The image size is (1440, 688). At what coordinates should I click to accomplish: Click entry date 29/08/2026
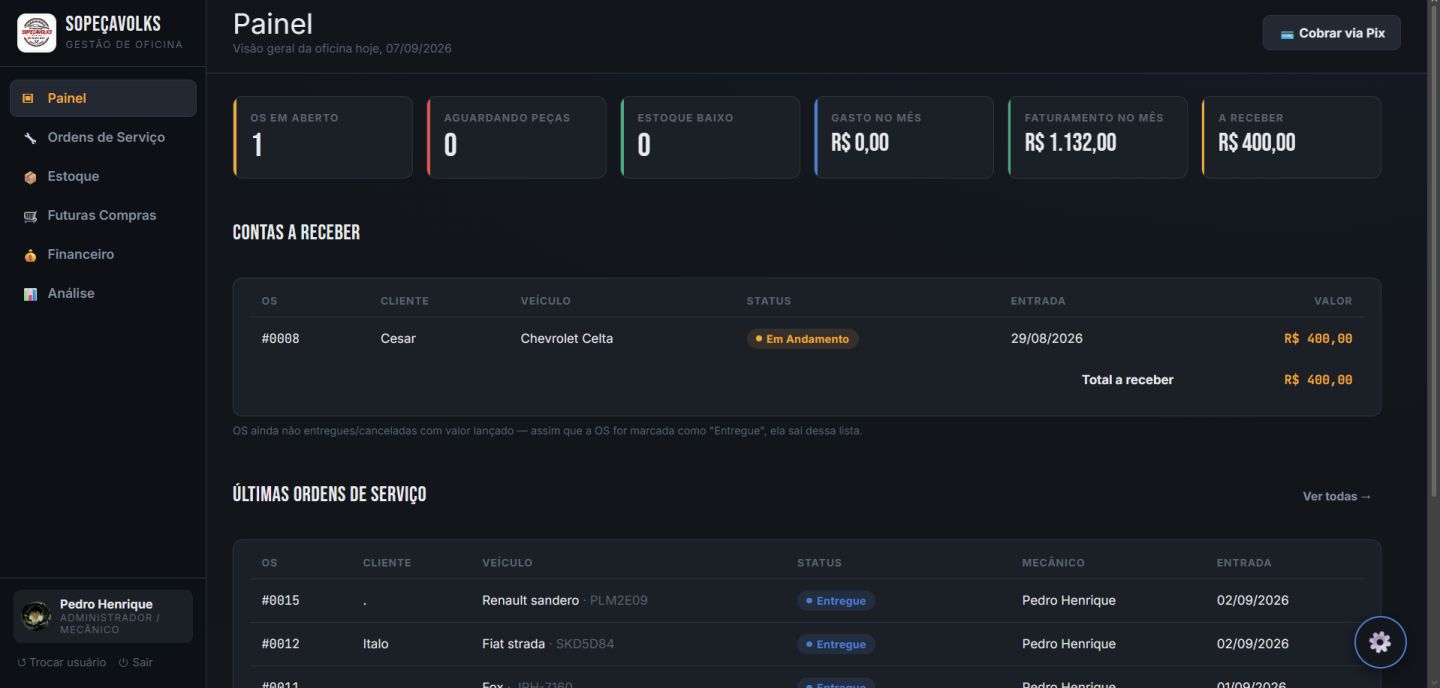tap(1047, 338)
